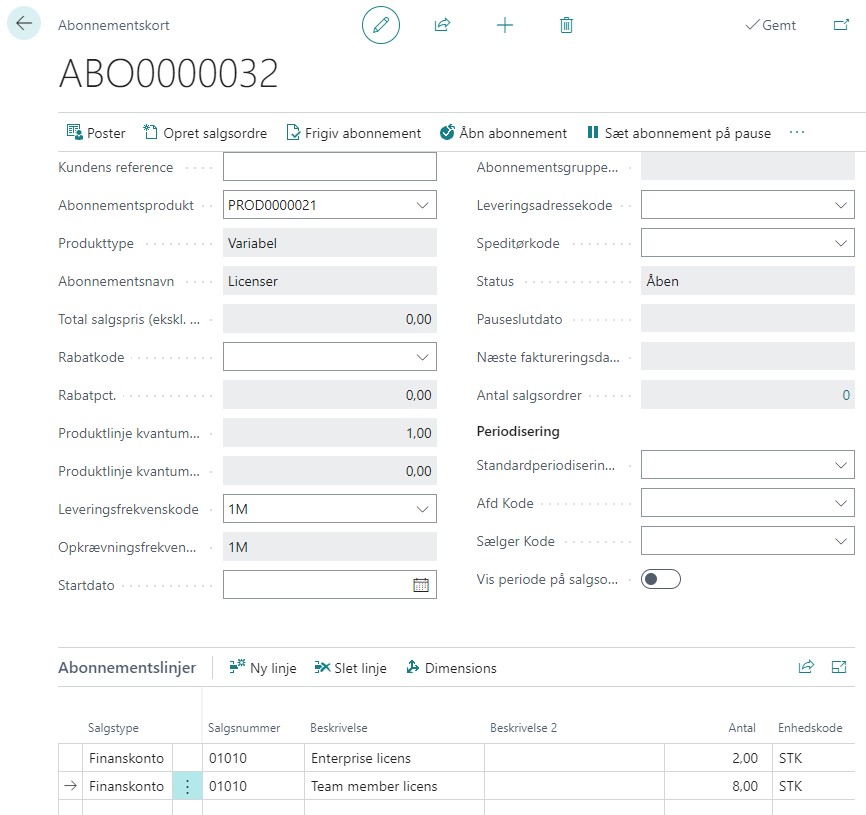This screenshot has width=866, height=815.
Task: Click the share icon in header
Action: coord(442,25)
